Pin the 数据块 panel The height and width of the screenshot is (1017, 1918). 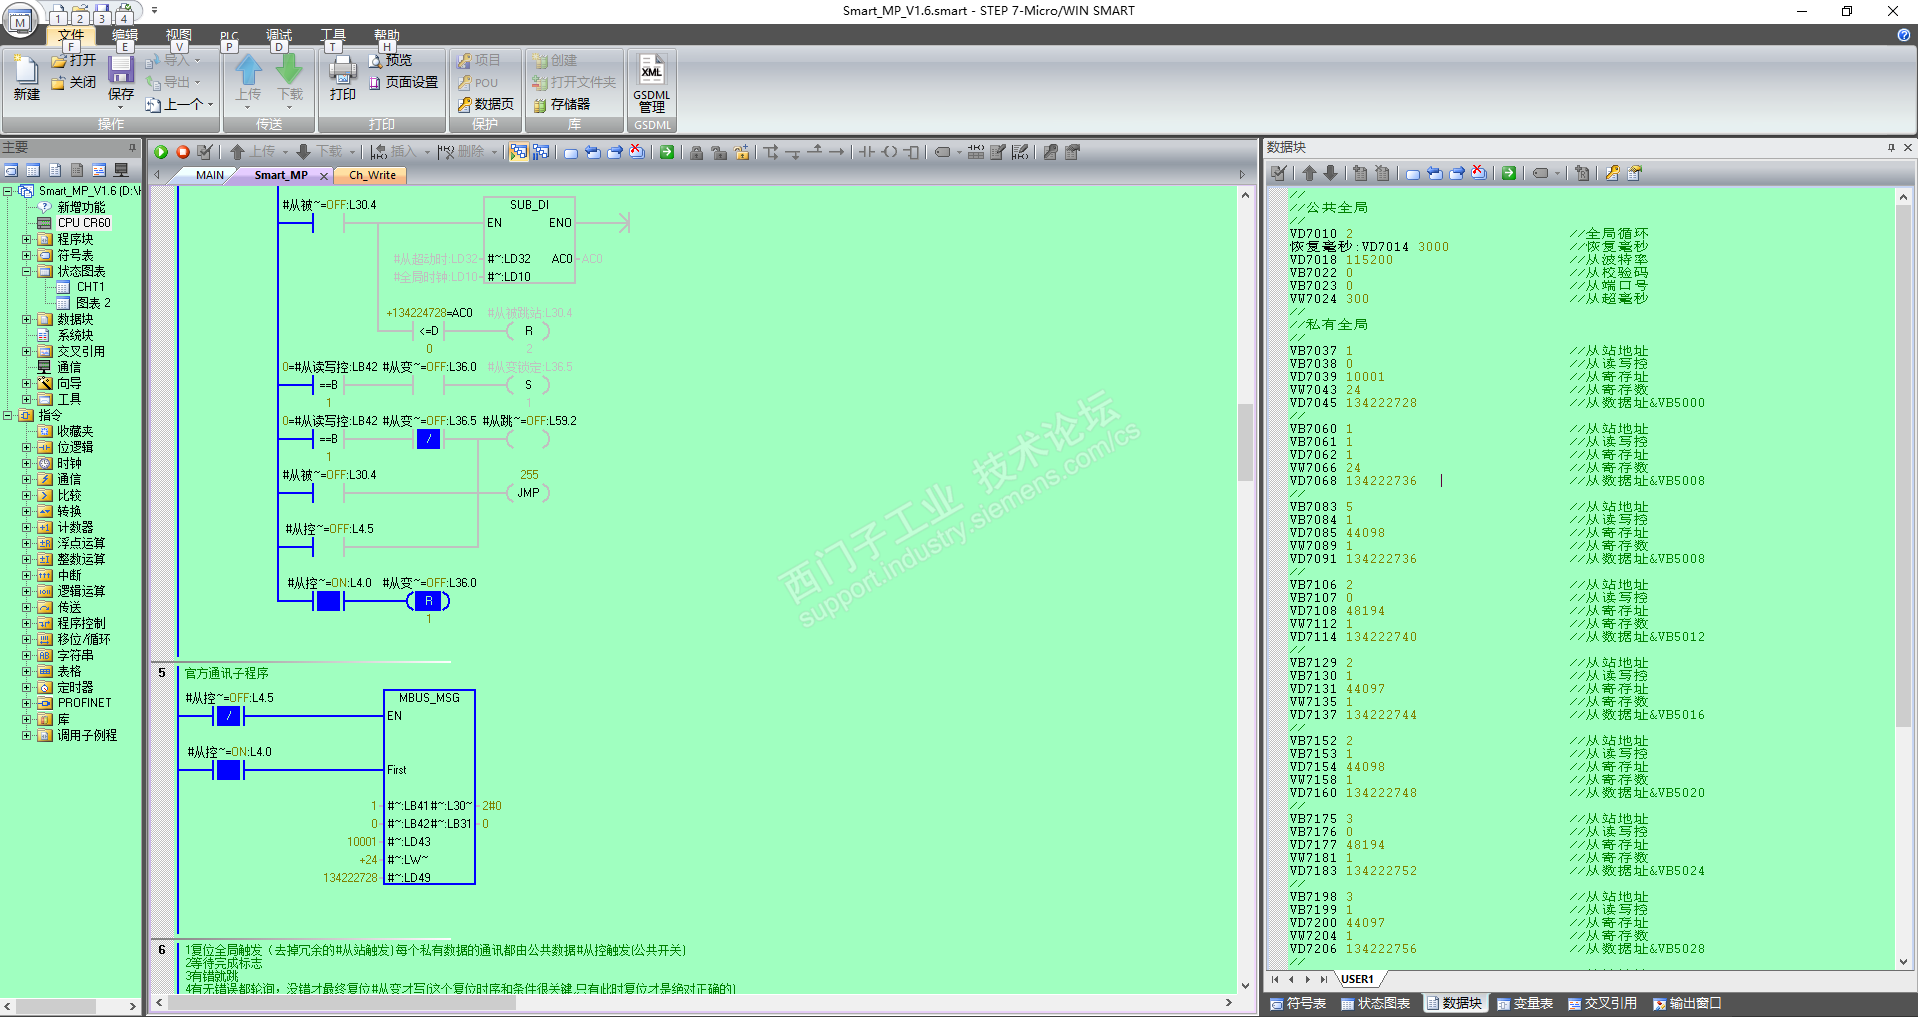coord(1891,147)
